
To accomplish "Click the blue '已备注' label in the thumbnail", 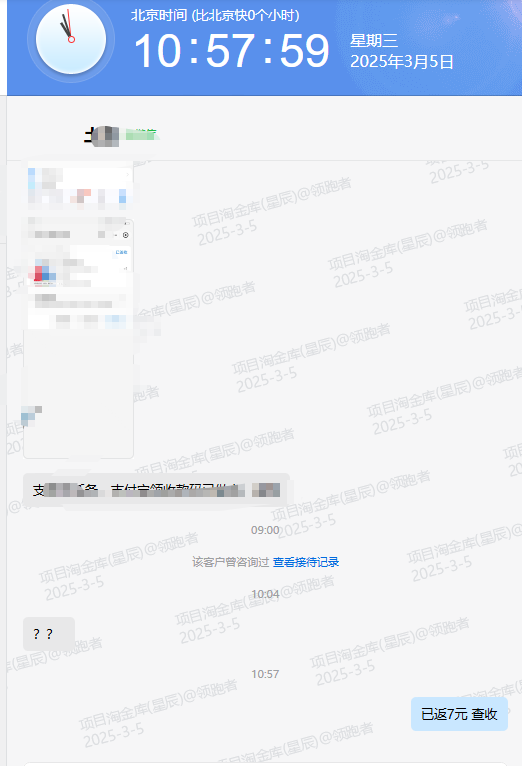I will point(121,252).
